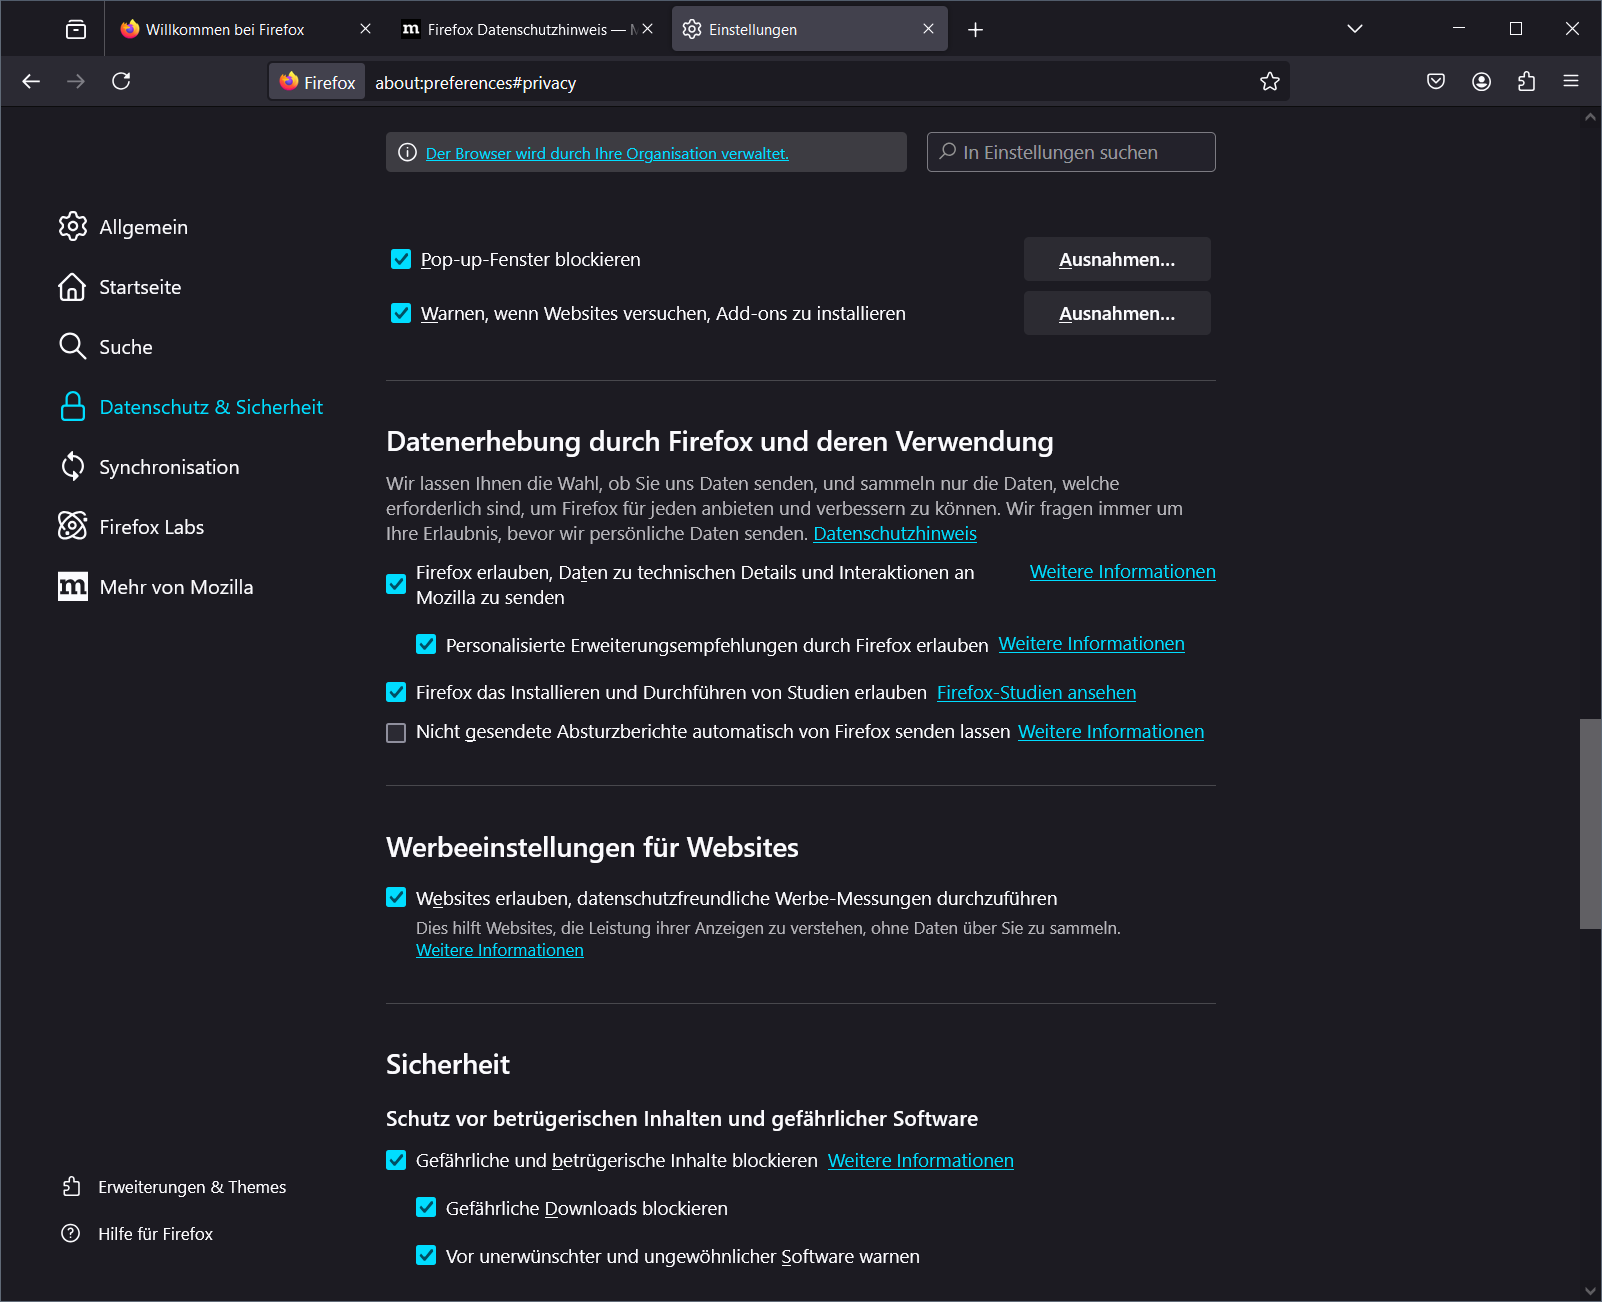Toggle unerwünschte Software warning checkbox
Image resolution: width=1602 pixels, height=1302 pixels.
(x=426, y=1255)
